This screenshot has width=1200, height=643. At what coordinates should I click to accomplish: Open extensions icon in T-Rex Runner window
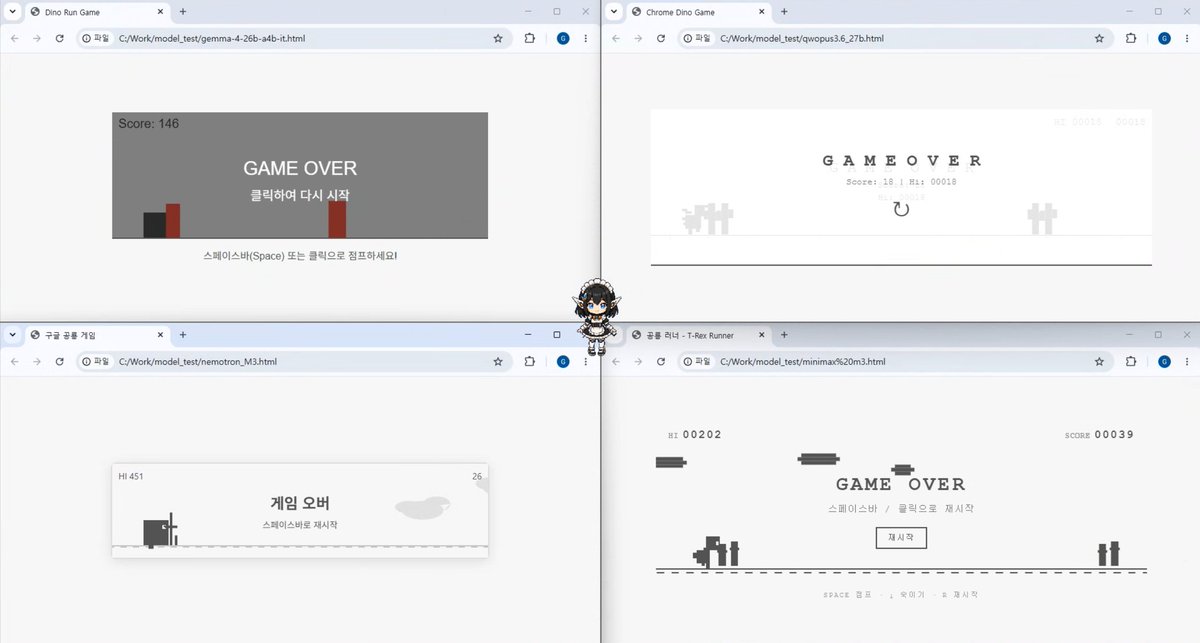1131,361
